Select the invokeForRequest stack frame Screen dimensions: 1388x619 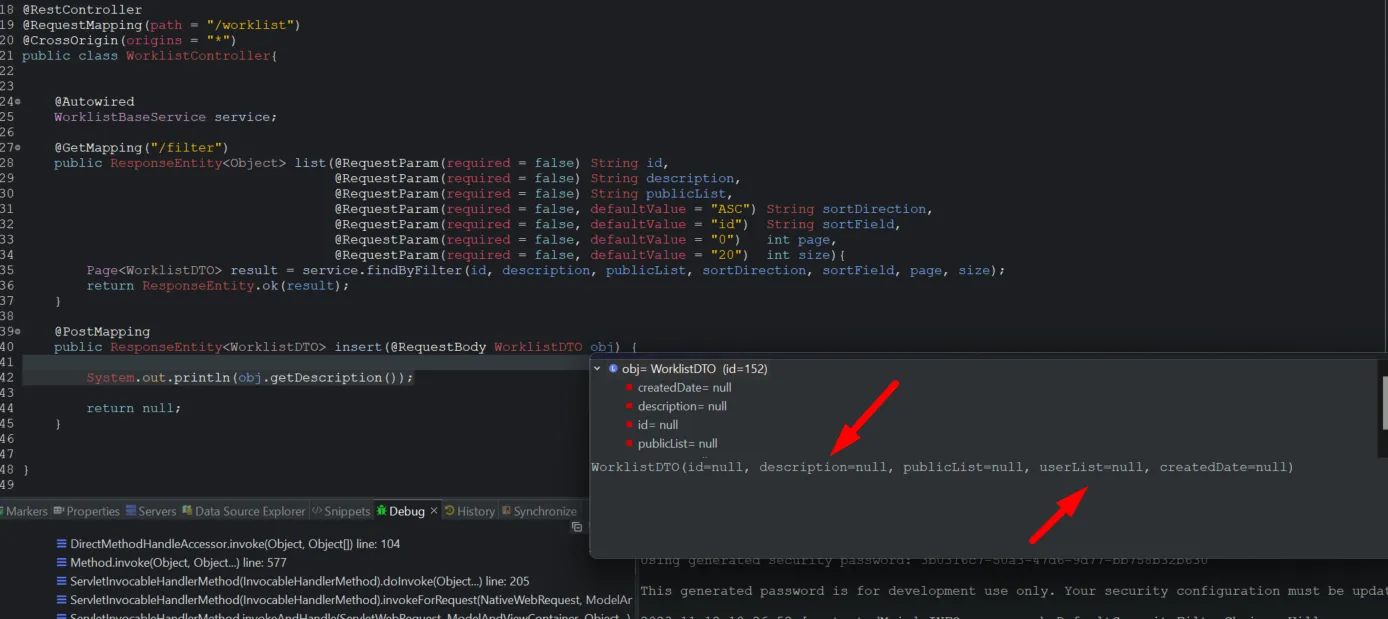click(350, 600)
